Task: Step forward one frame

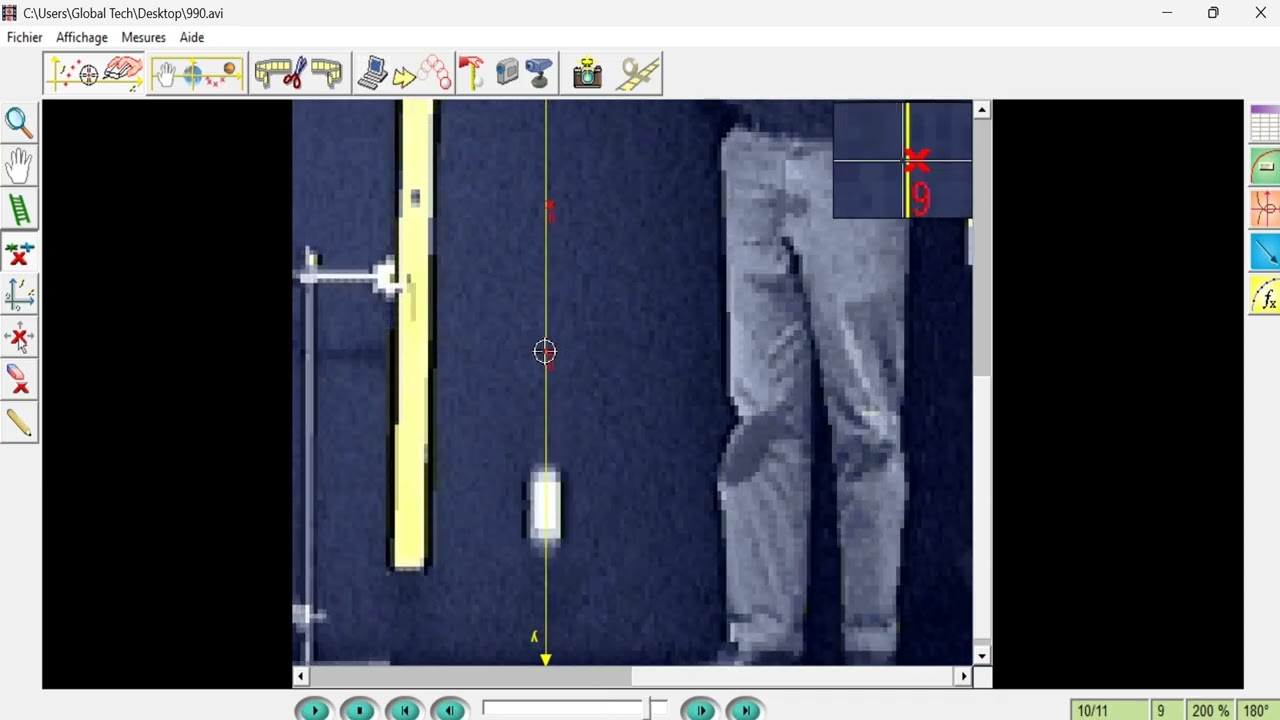Action: pyautogui.click(x=700, y=710)
